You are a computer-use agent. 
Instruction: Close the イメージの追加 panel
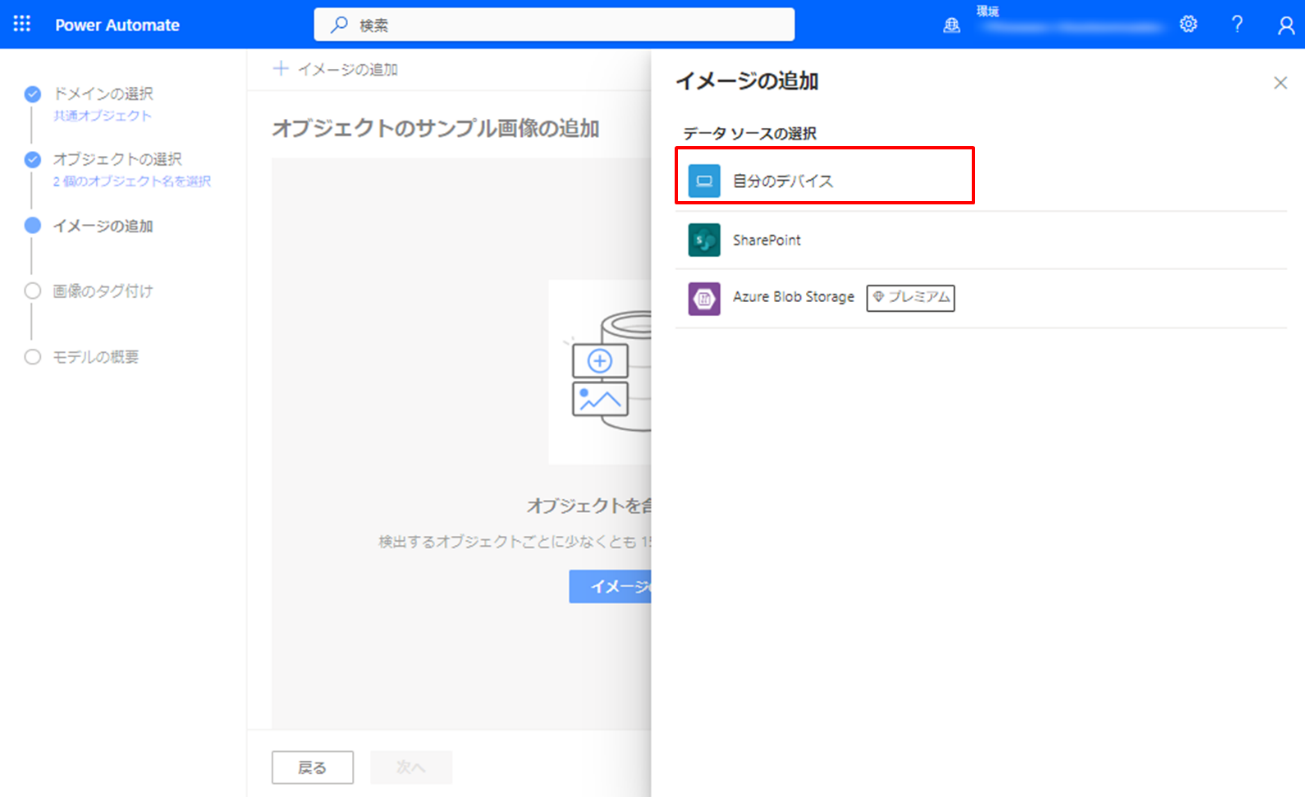[1280, 83]
